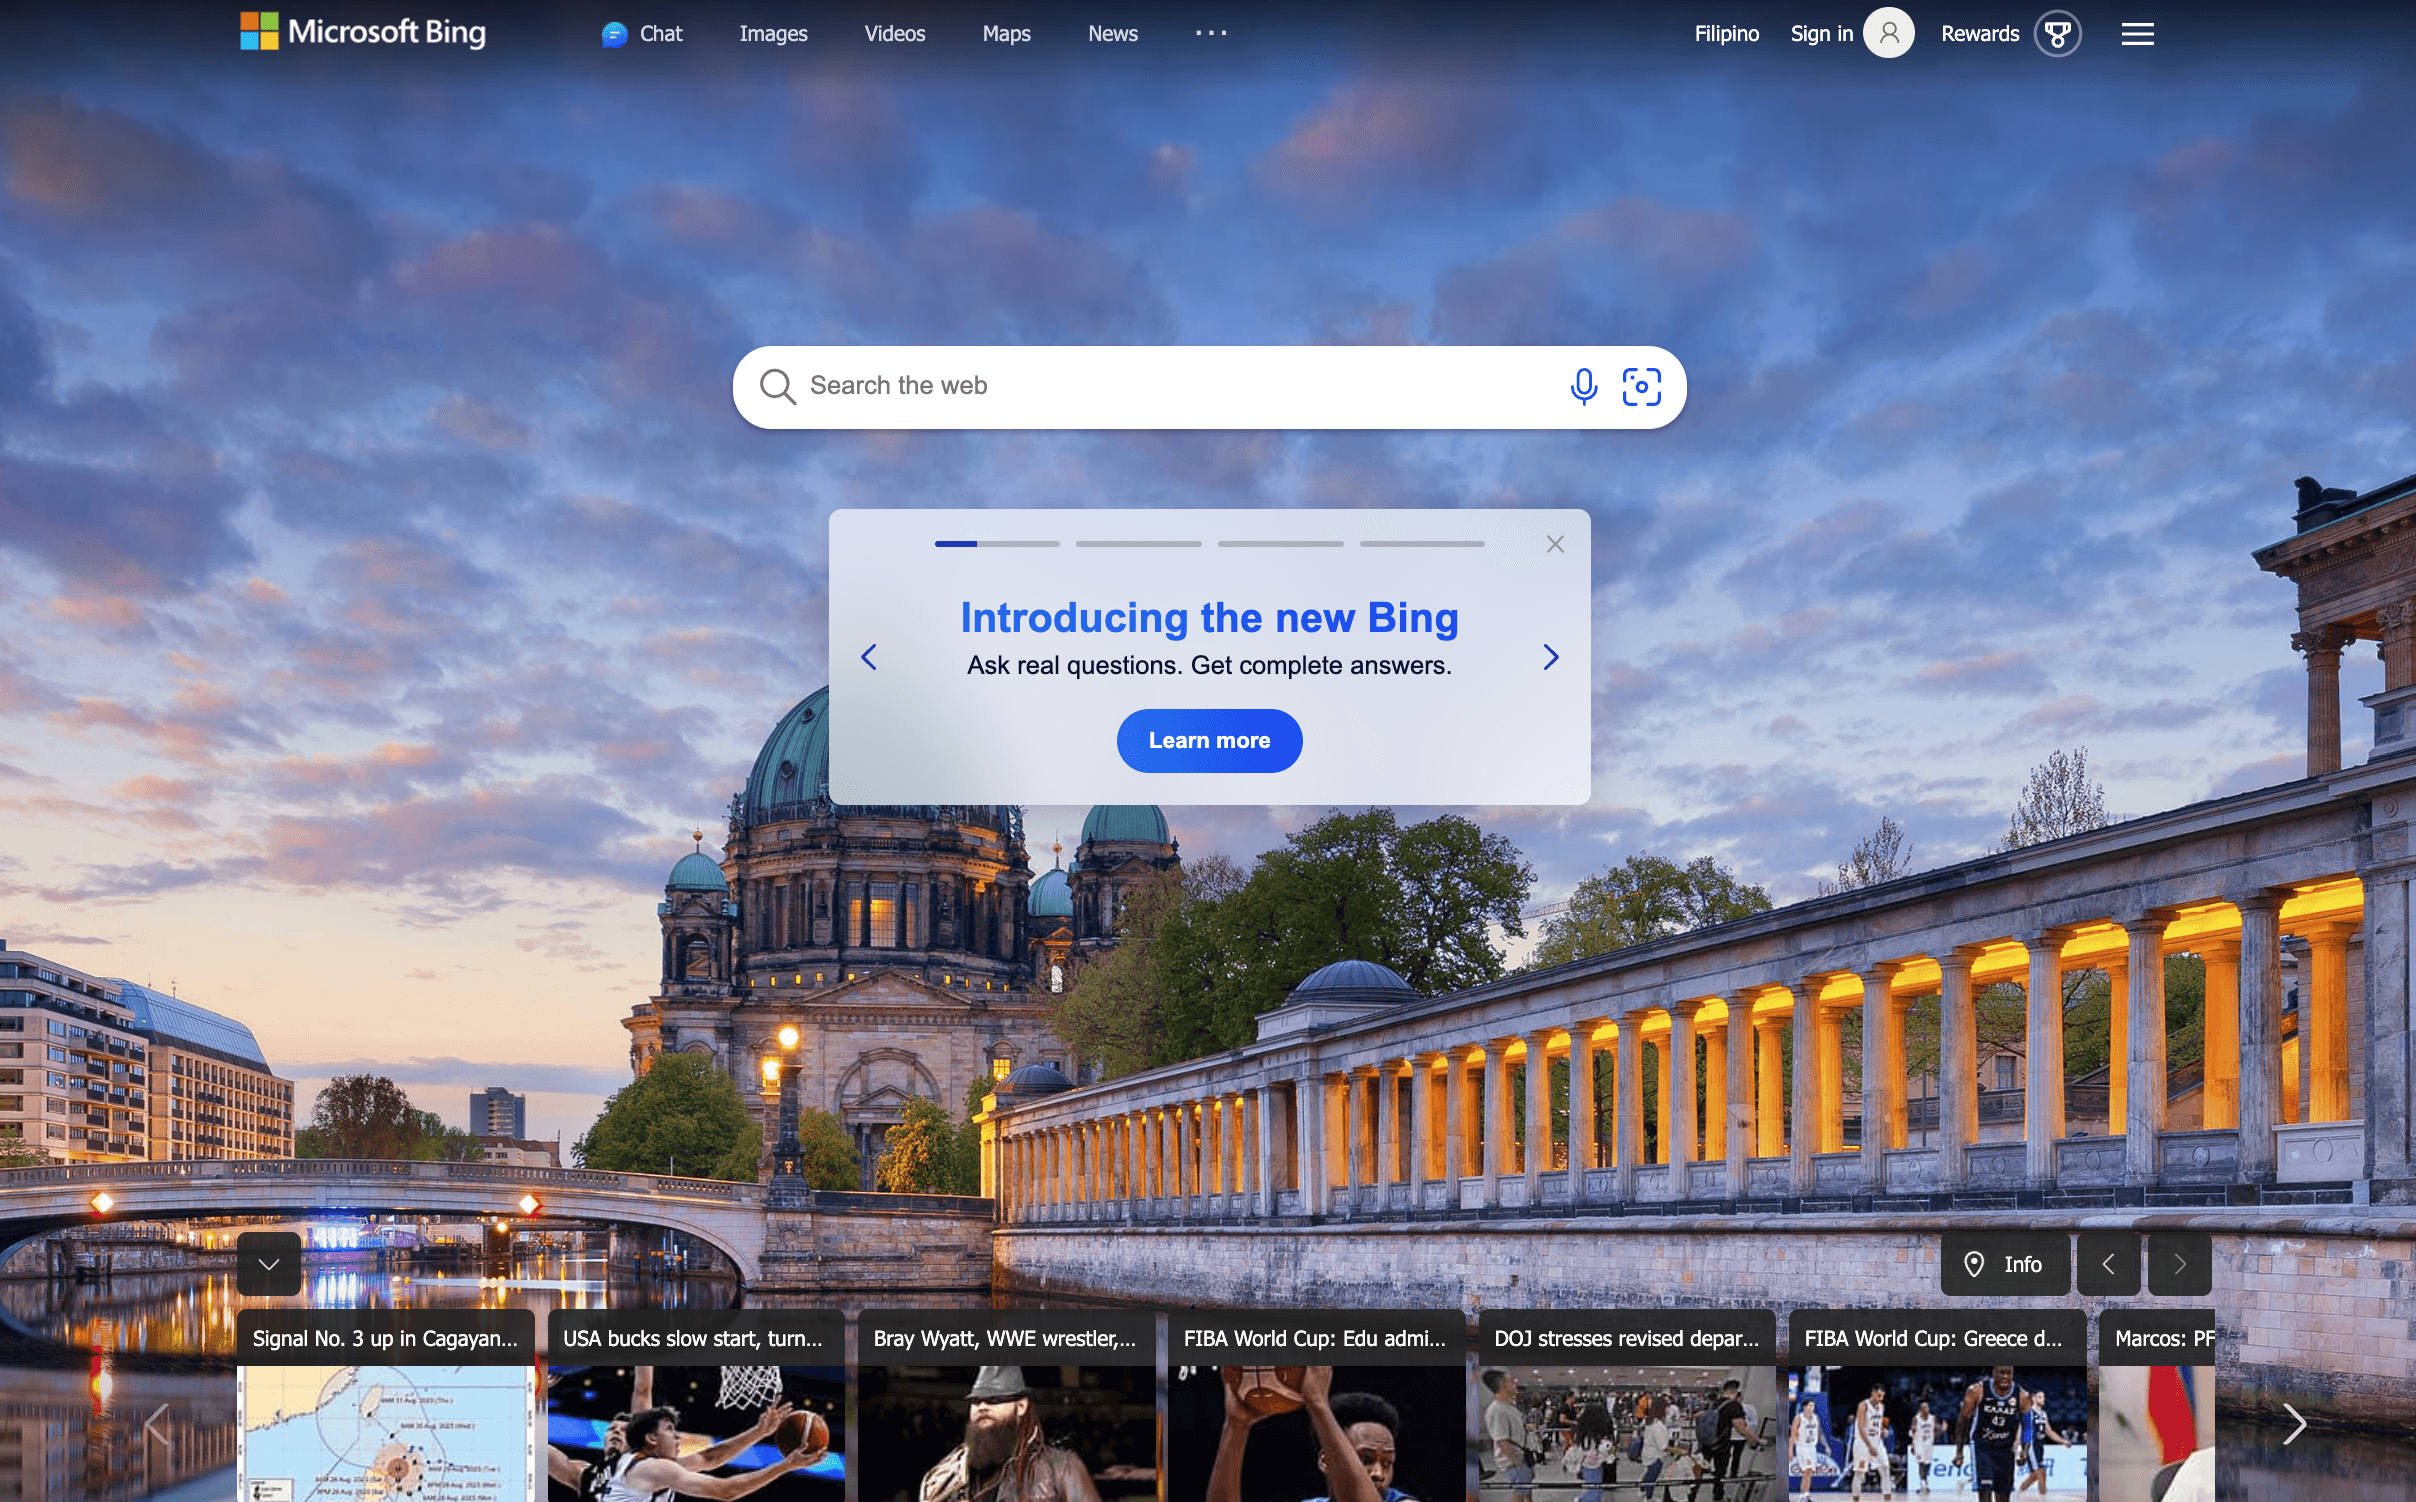Go to previous promo slide arrow
Viewport: 2416px width, 1502px height.
click(869, 657)
